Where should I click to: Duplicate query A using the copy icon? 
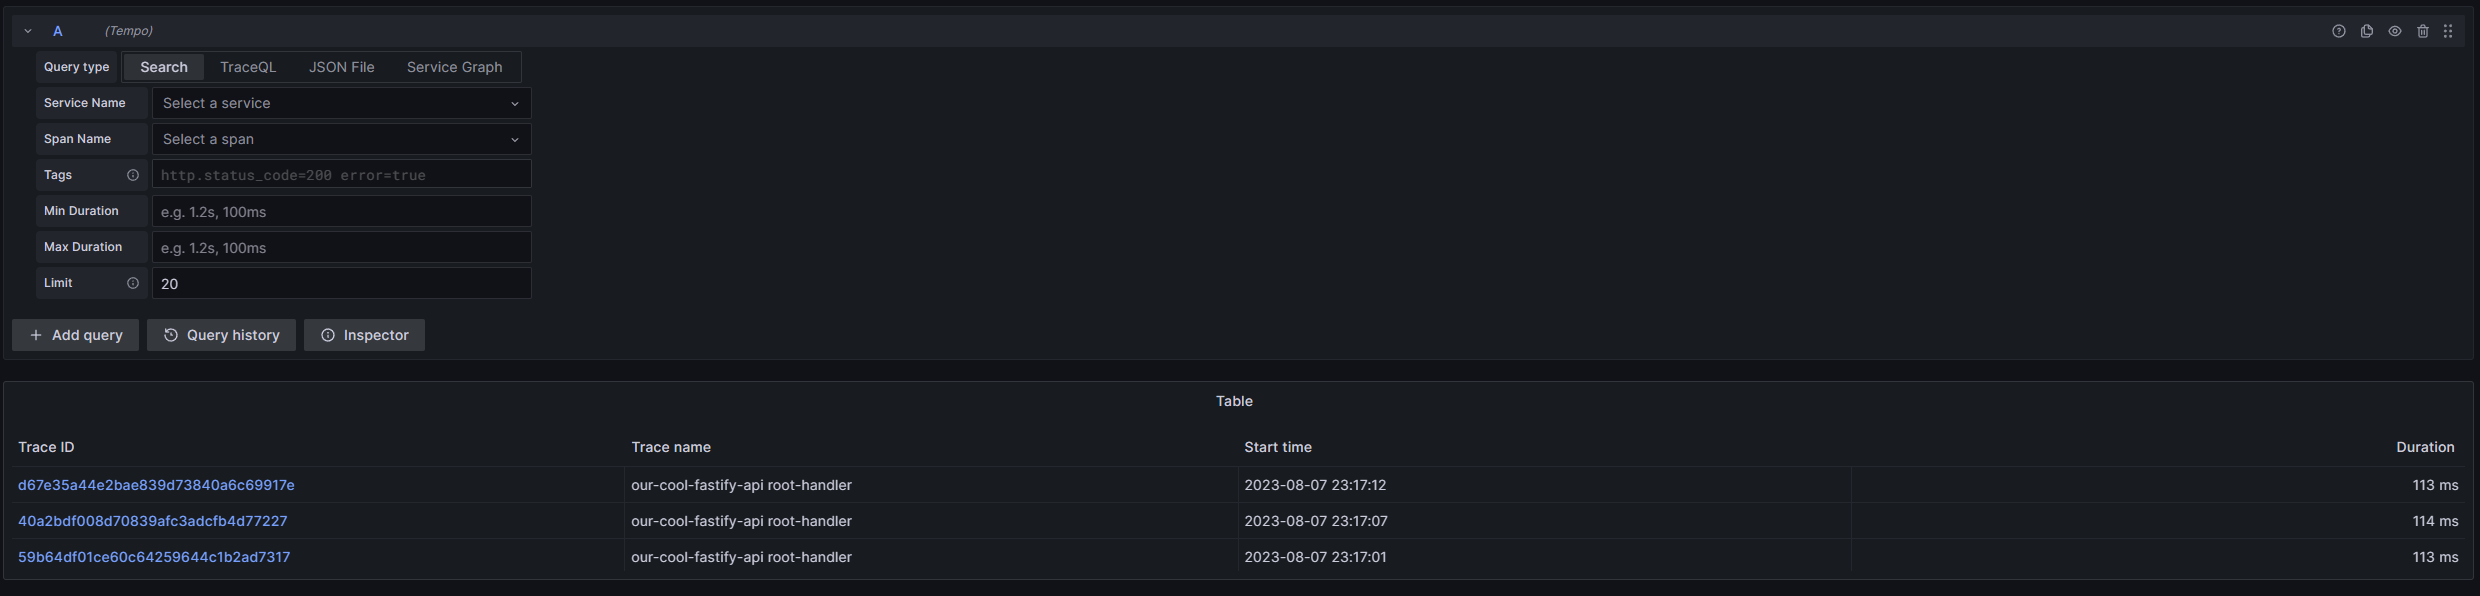tap(2367, 31)
